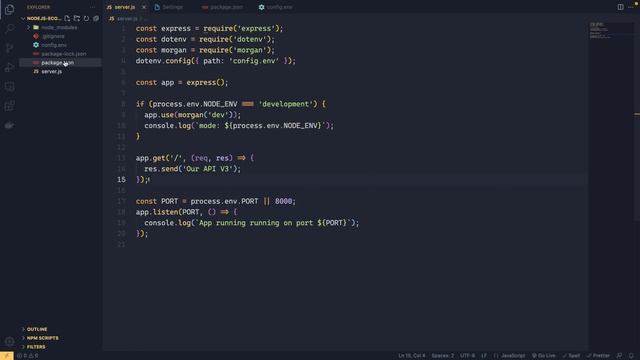Click app.use(morgan('dev')) line
This screenshot has width=640, height=360.
[193, 115]
